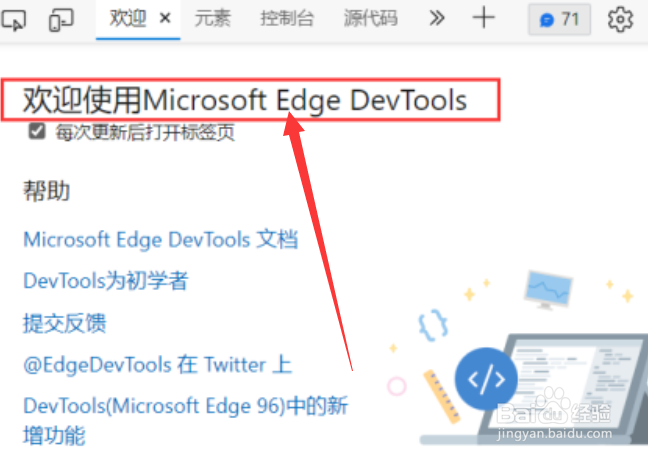Image resolution: width=648 pixels, height=456 pixels.
Task: Open DevTools为初学者 link
Action: [106, 281]
